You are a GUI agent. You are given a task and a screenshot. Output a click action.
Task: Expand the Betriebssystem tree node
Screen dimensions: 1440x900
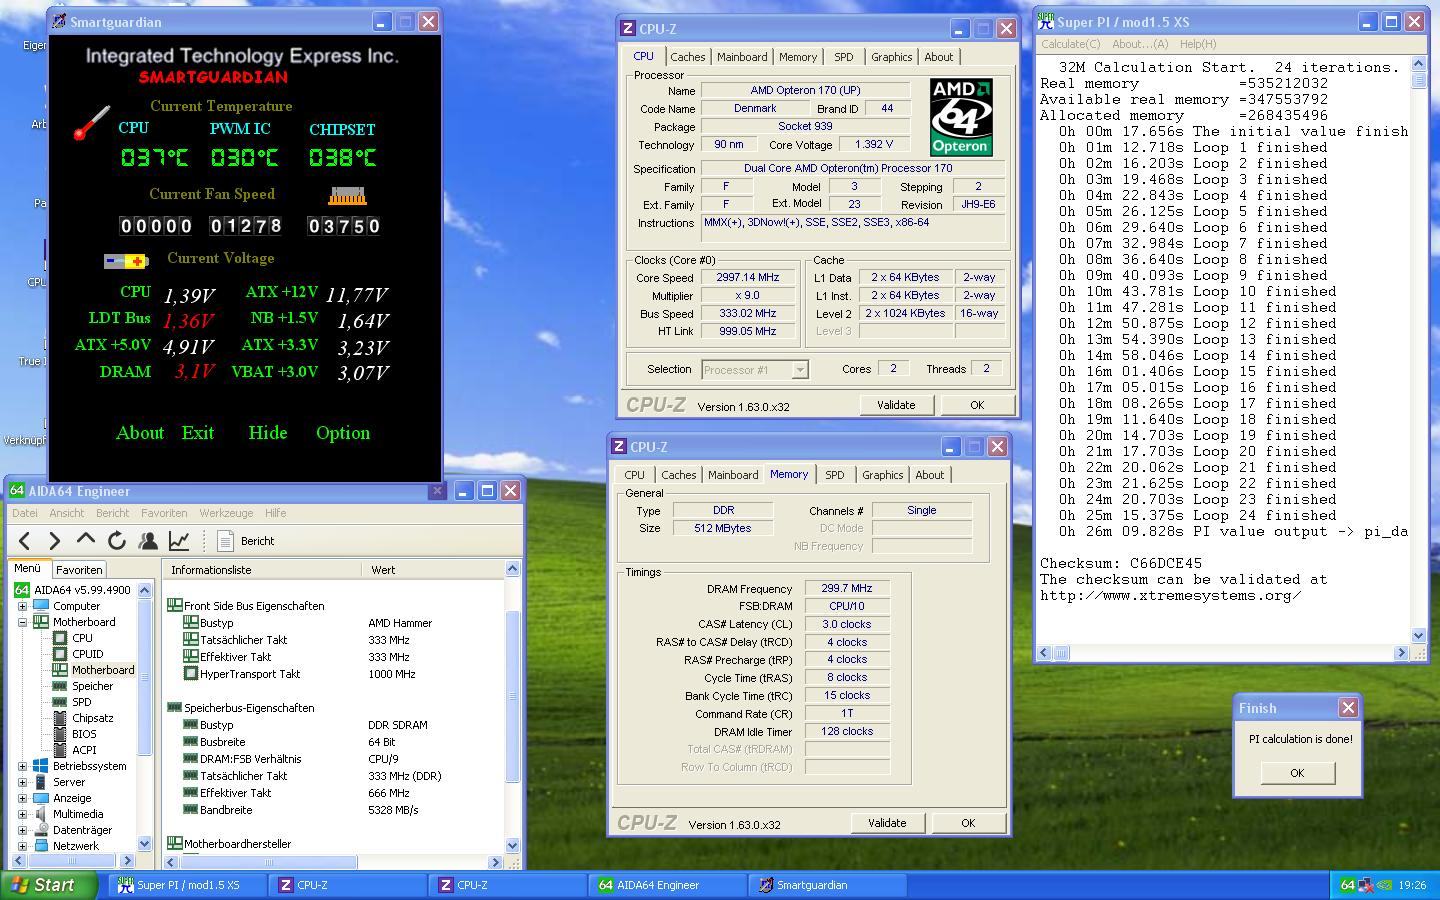[22, 766]
